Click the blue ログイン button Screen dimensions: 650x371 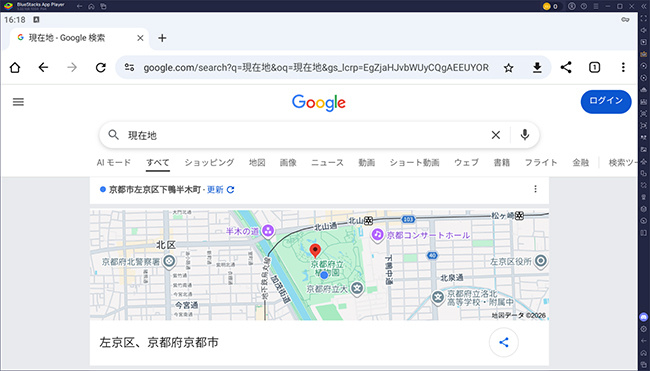pyautogui.click(x=606, y=102)
